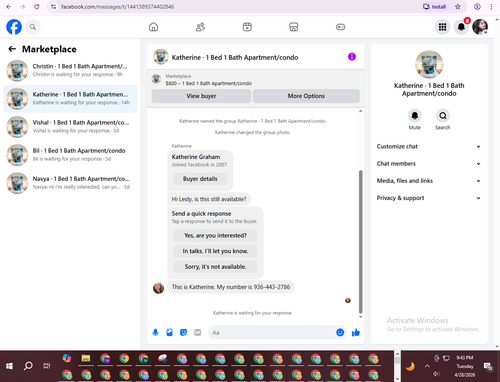Select the Katherine apartment conversation

70,99
